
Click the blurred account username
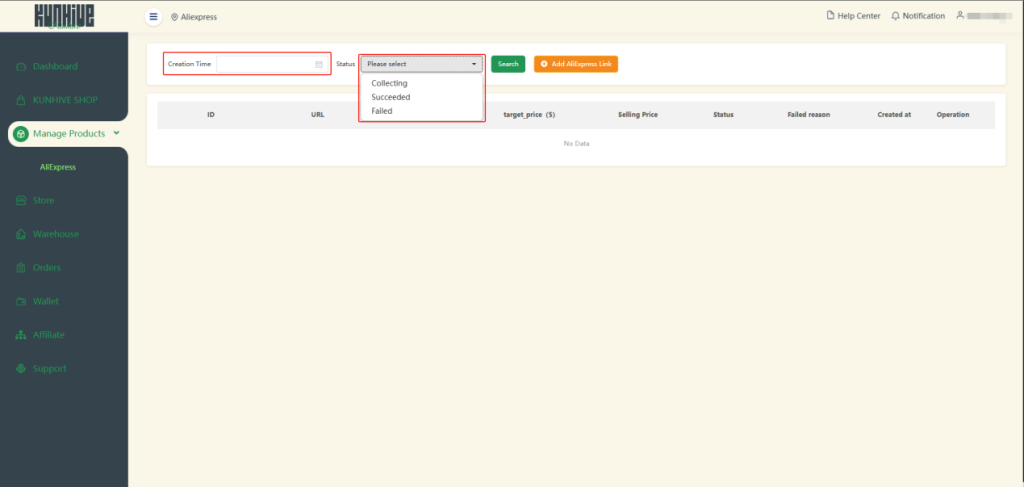click(x=990, y=16)
